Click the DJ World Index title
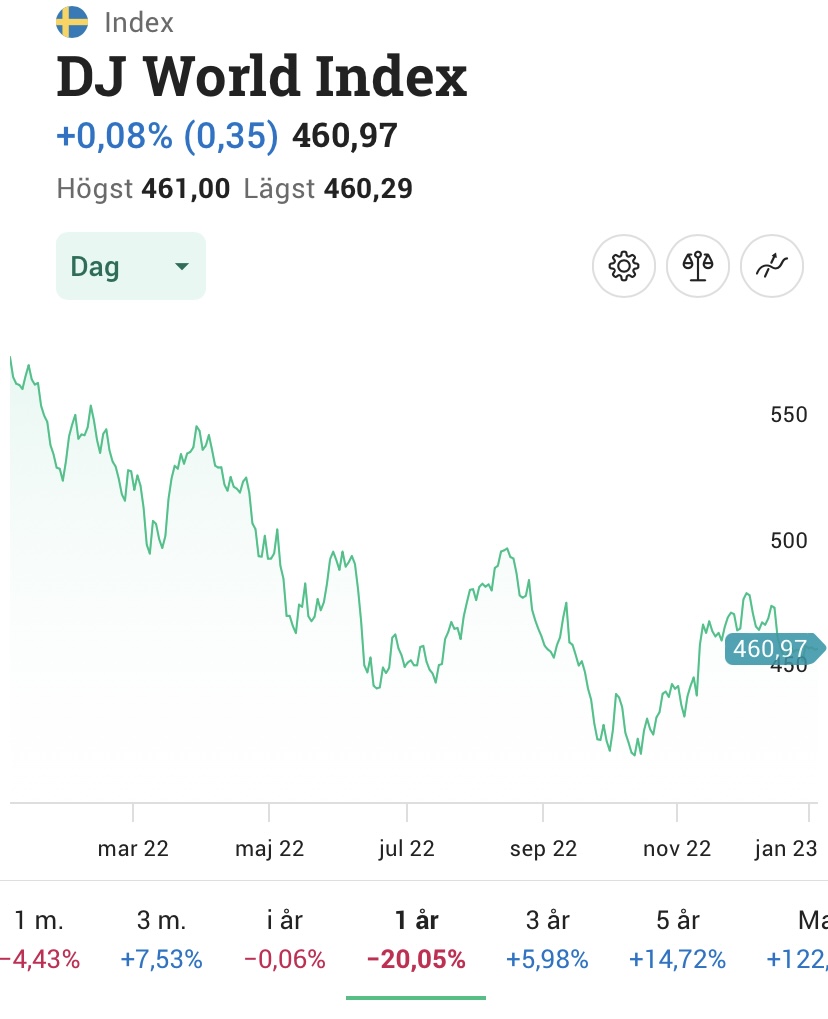 click(262, 77)
